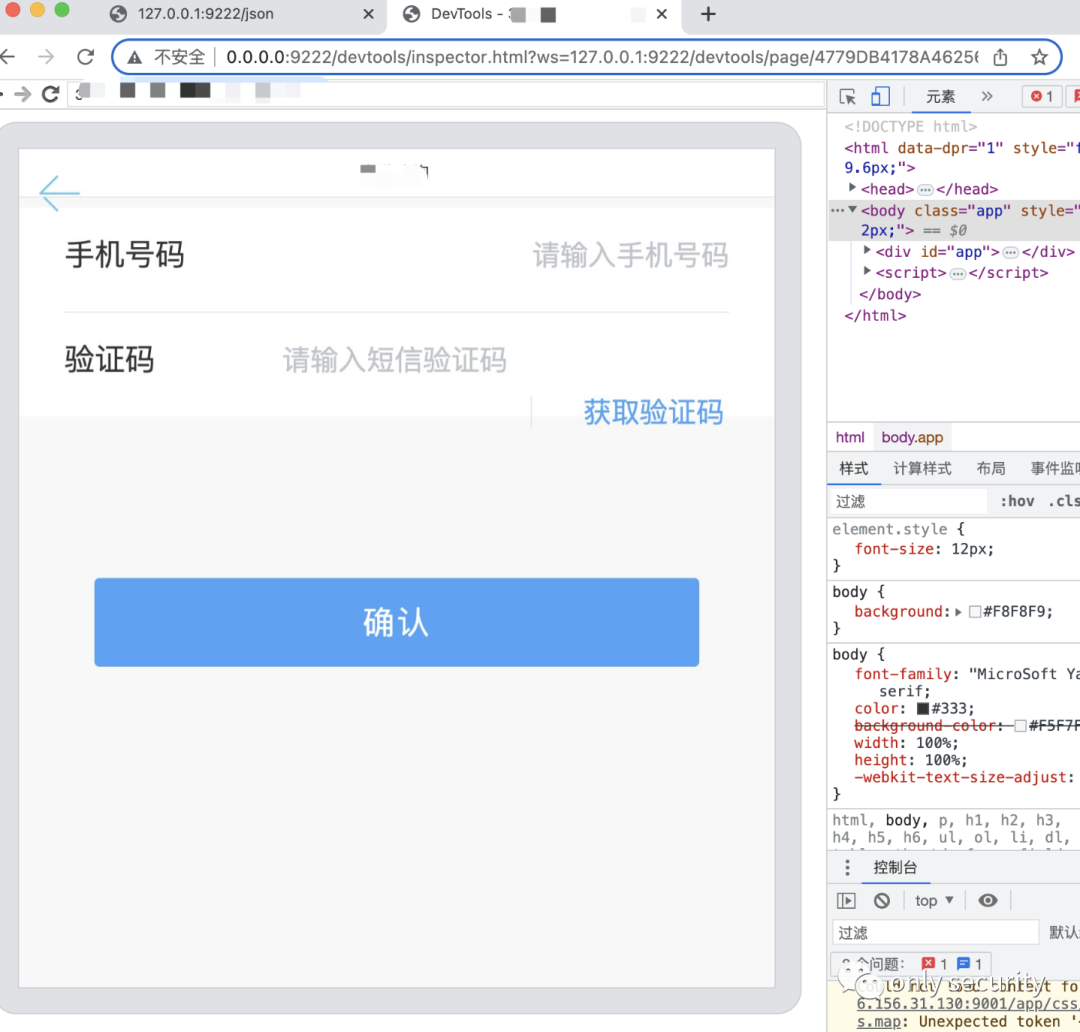This screenshot has width=1080, height=1032.
Task: Click the ellipsis inside the div app node
Action: [x=1010, y=252]
